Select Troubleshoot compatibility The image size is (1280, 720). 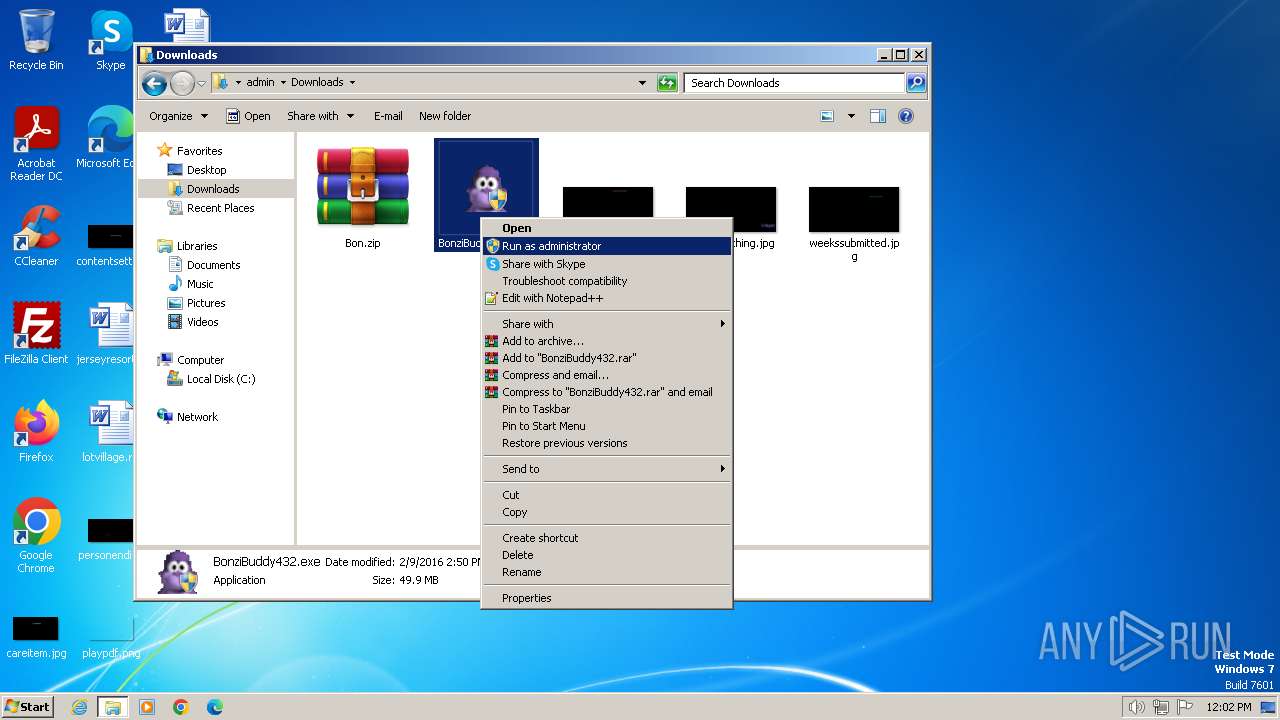[607, 281]
